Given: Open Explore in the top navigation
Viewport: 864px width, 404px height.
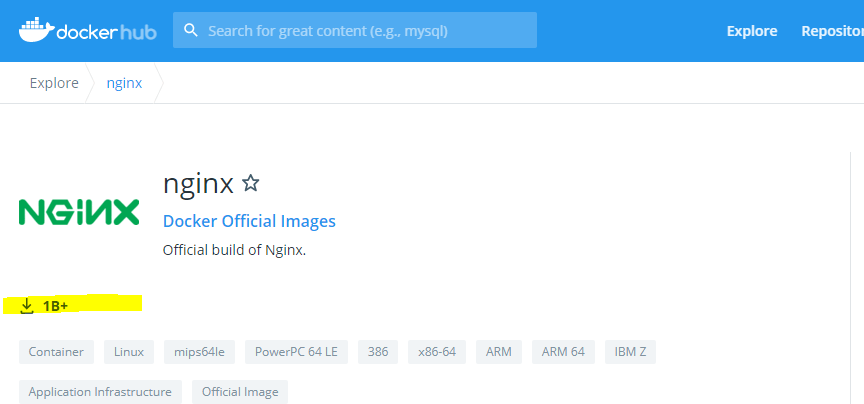Looking at the screenshot, I should (x=751, y=31).
